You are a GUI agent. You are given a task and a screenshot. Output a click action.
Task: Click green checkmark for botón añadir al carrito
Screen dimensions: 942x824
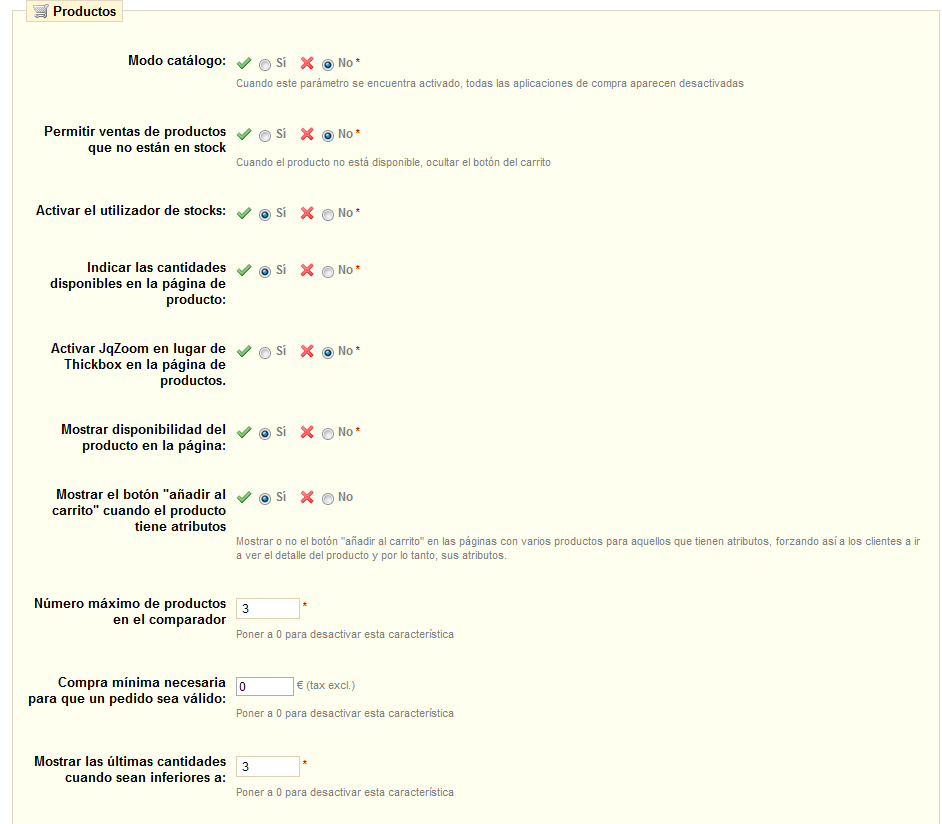pyautogui.click(x=244, y=497)
